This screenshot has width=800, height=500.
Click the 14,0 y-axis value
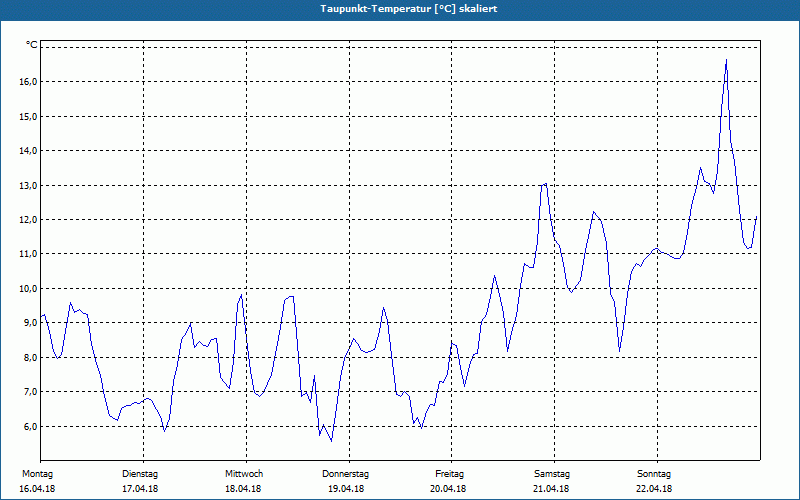point(28,151)
